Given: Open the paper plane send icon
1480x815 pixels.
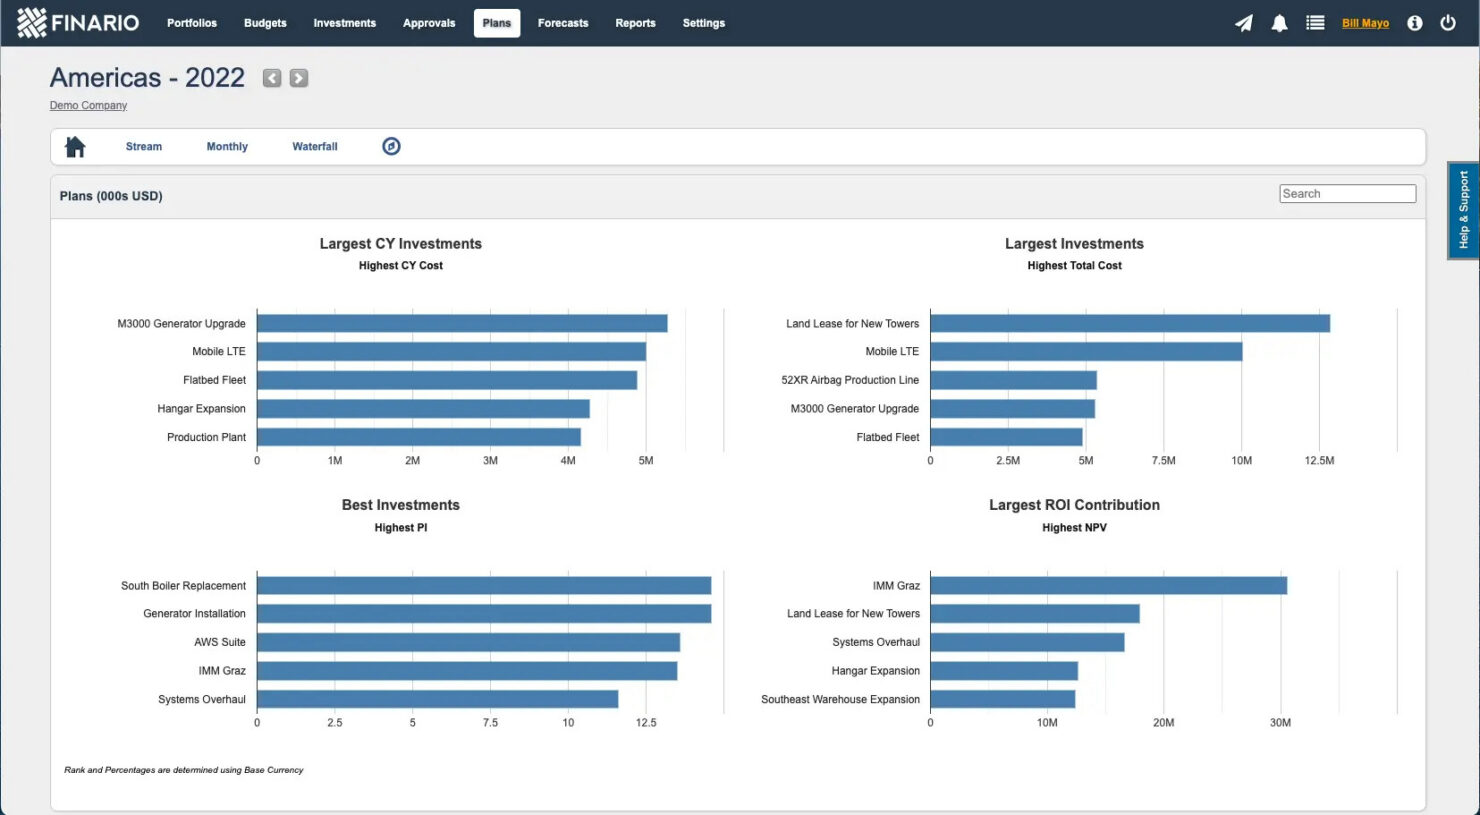Looking at the screenshot, I should pos(1243,23).
